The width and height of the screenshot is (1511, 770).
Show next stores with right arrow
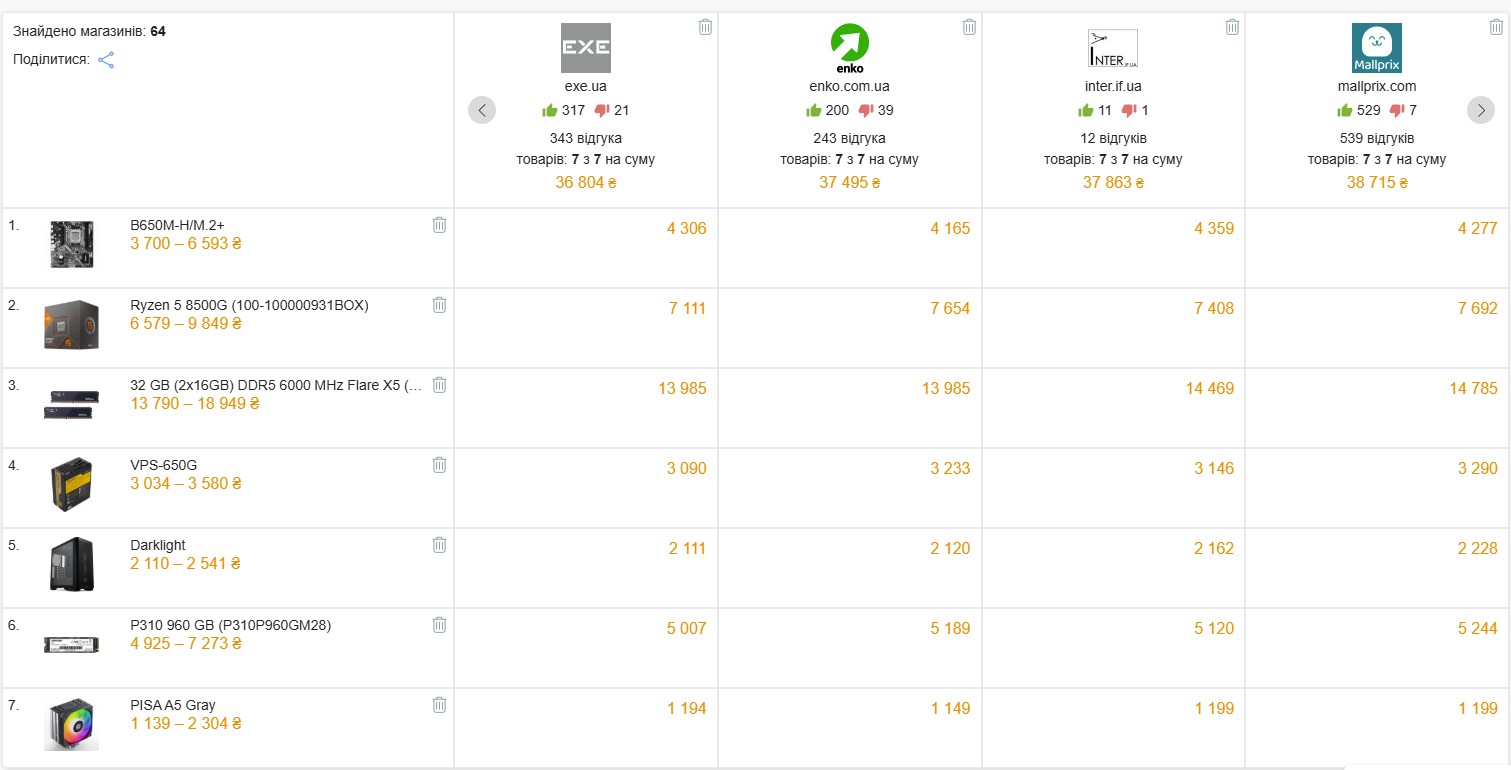pos(1481,110)
